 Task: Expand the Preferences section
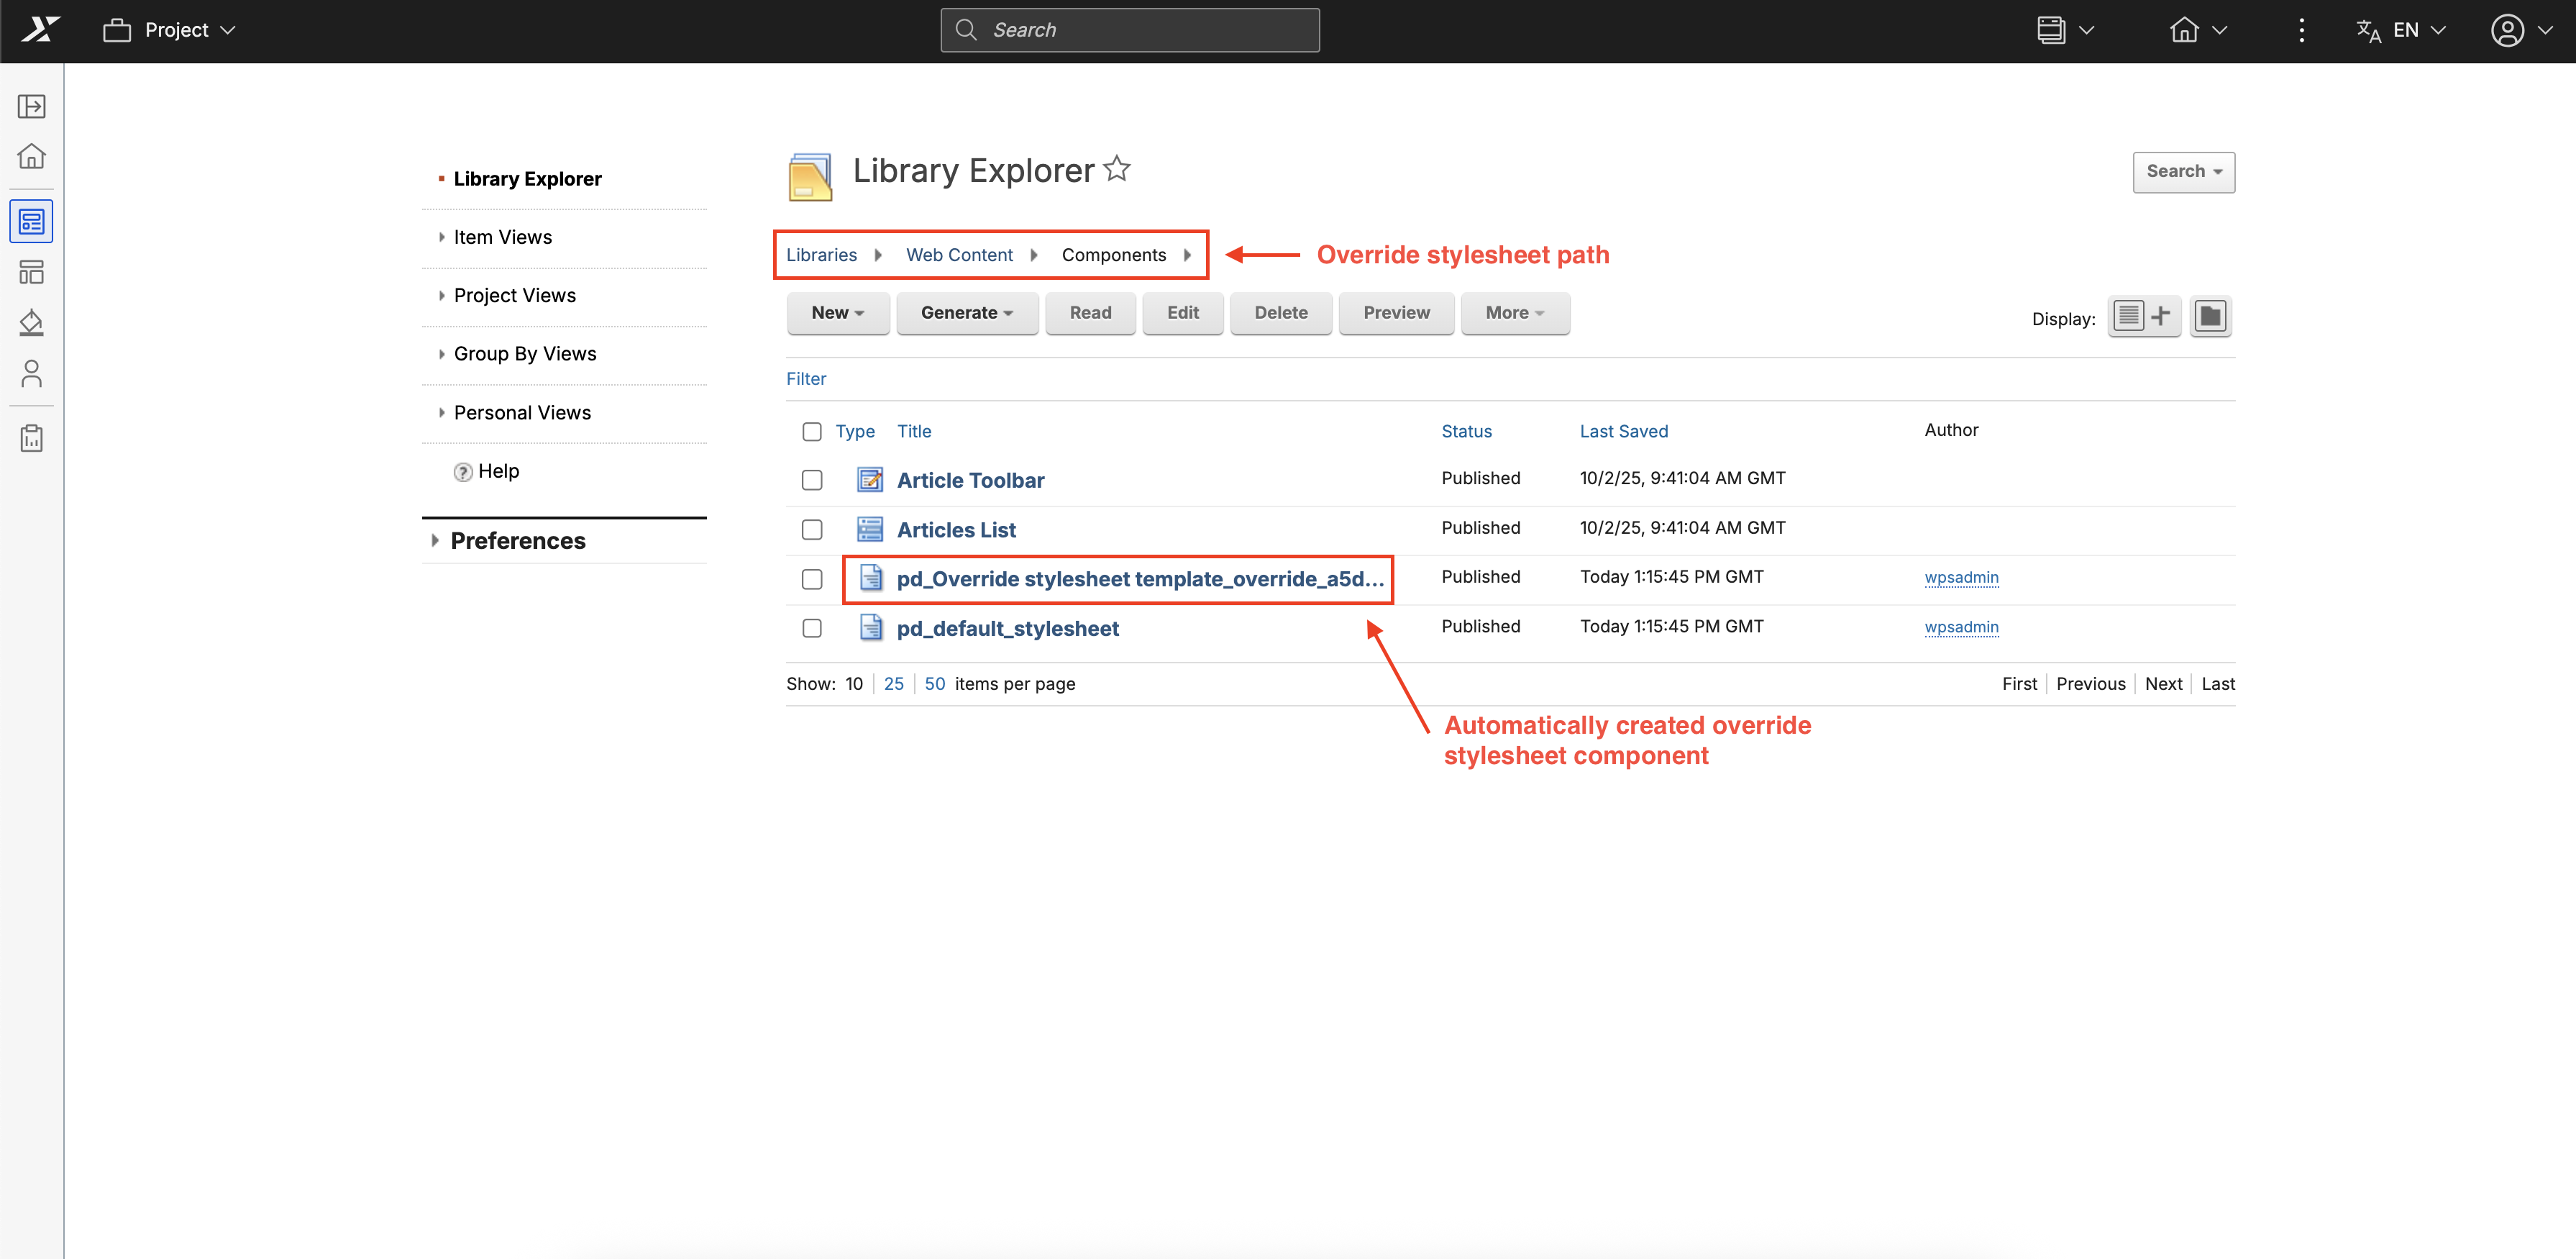[517, 541]
